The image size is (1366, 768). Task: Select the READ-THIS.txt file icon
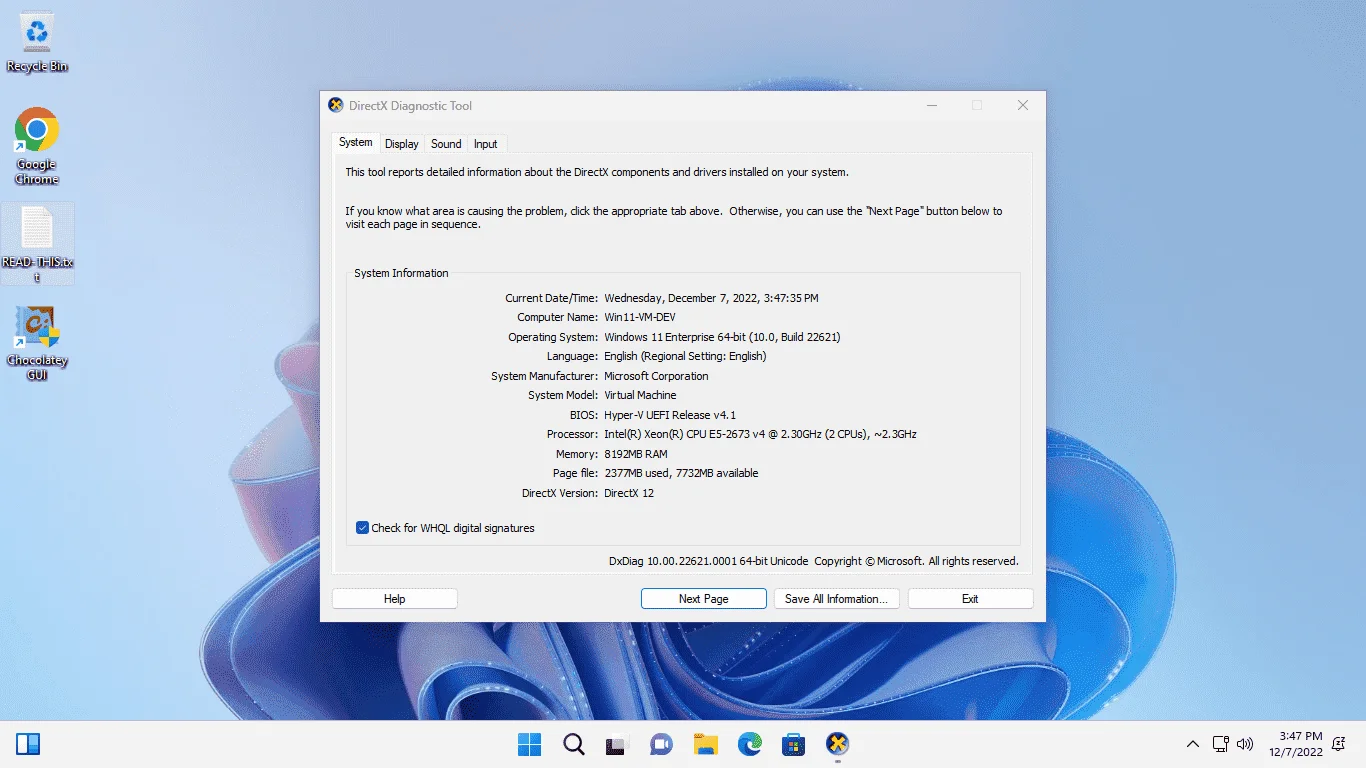(x=37, y=244)
